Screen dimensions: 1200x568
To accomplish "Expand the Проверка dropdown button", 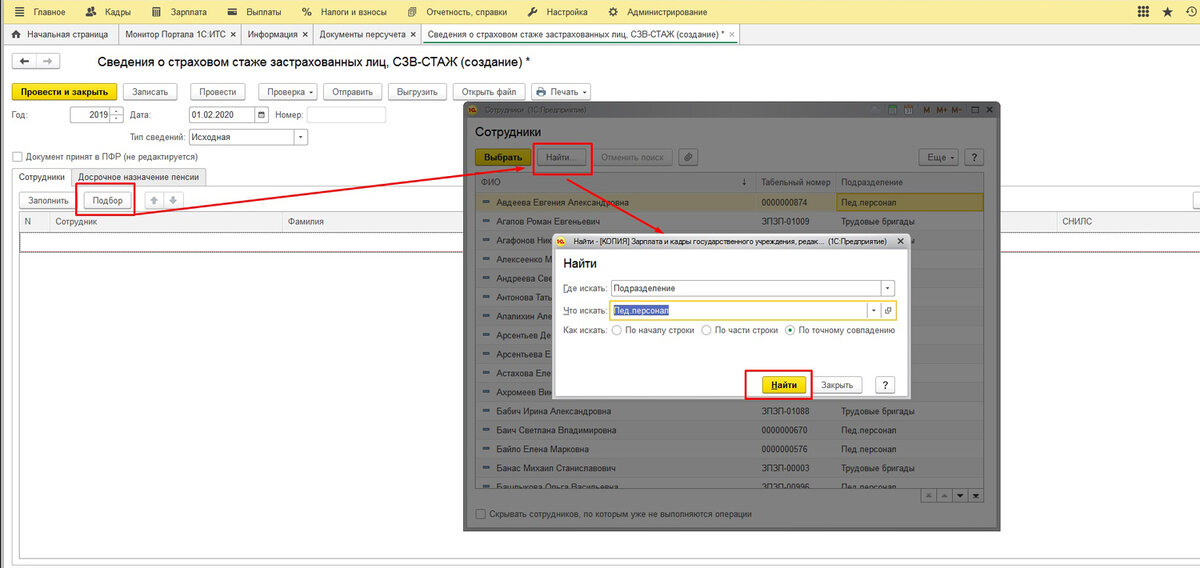I will click(x=287, y=91).
